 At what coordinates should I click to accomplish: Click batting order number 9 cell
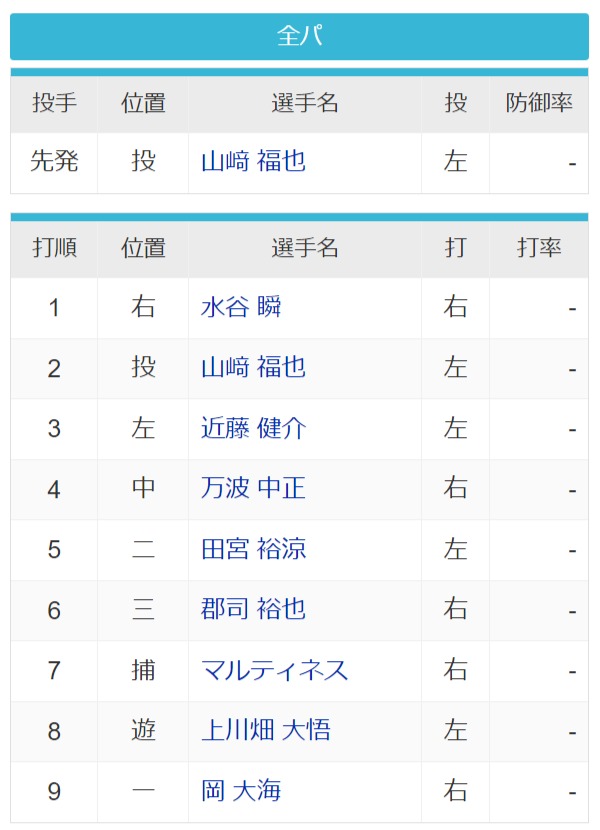coord(54,792)
